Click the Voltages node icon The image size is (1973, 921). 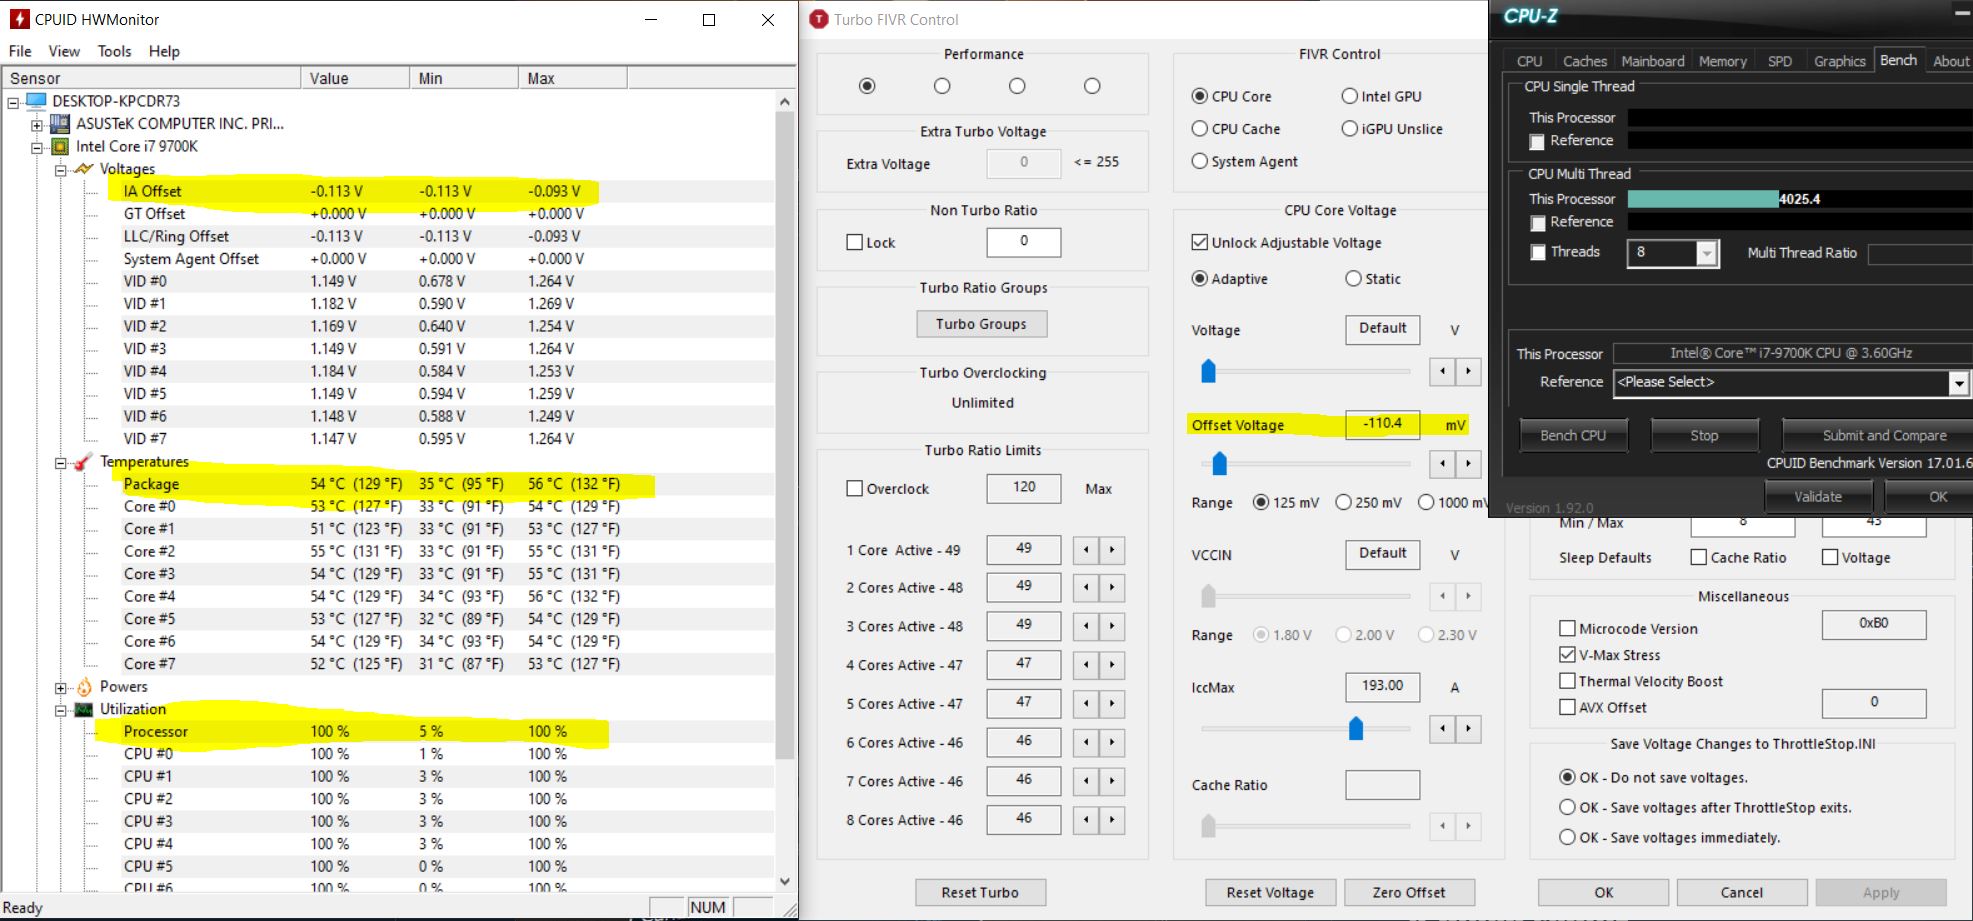click(x=84, y=169)
